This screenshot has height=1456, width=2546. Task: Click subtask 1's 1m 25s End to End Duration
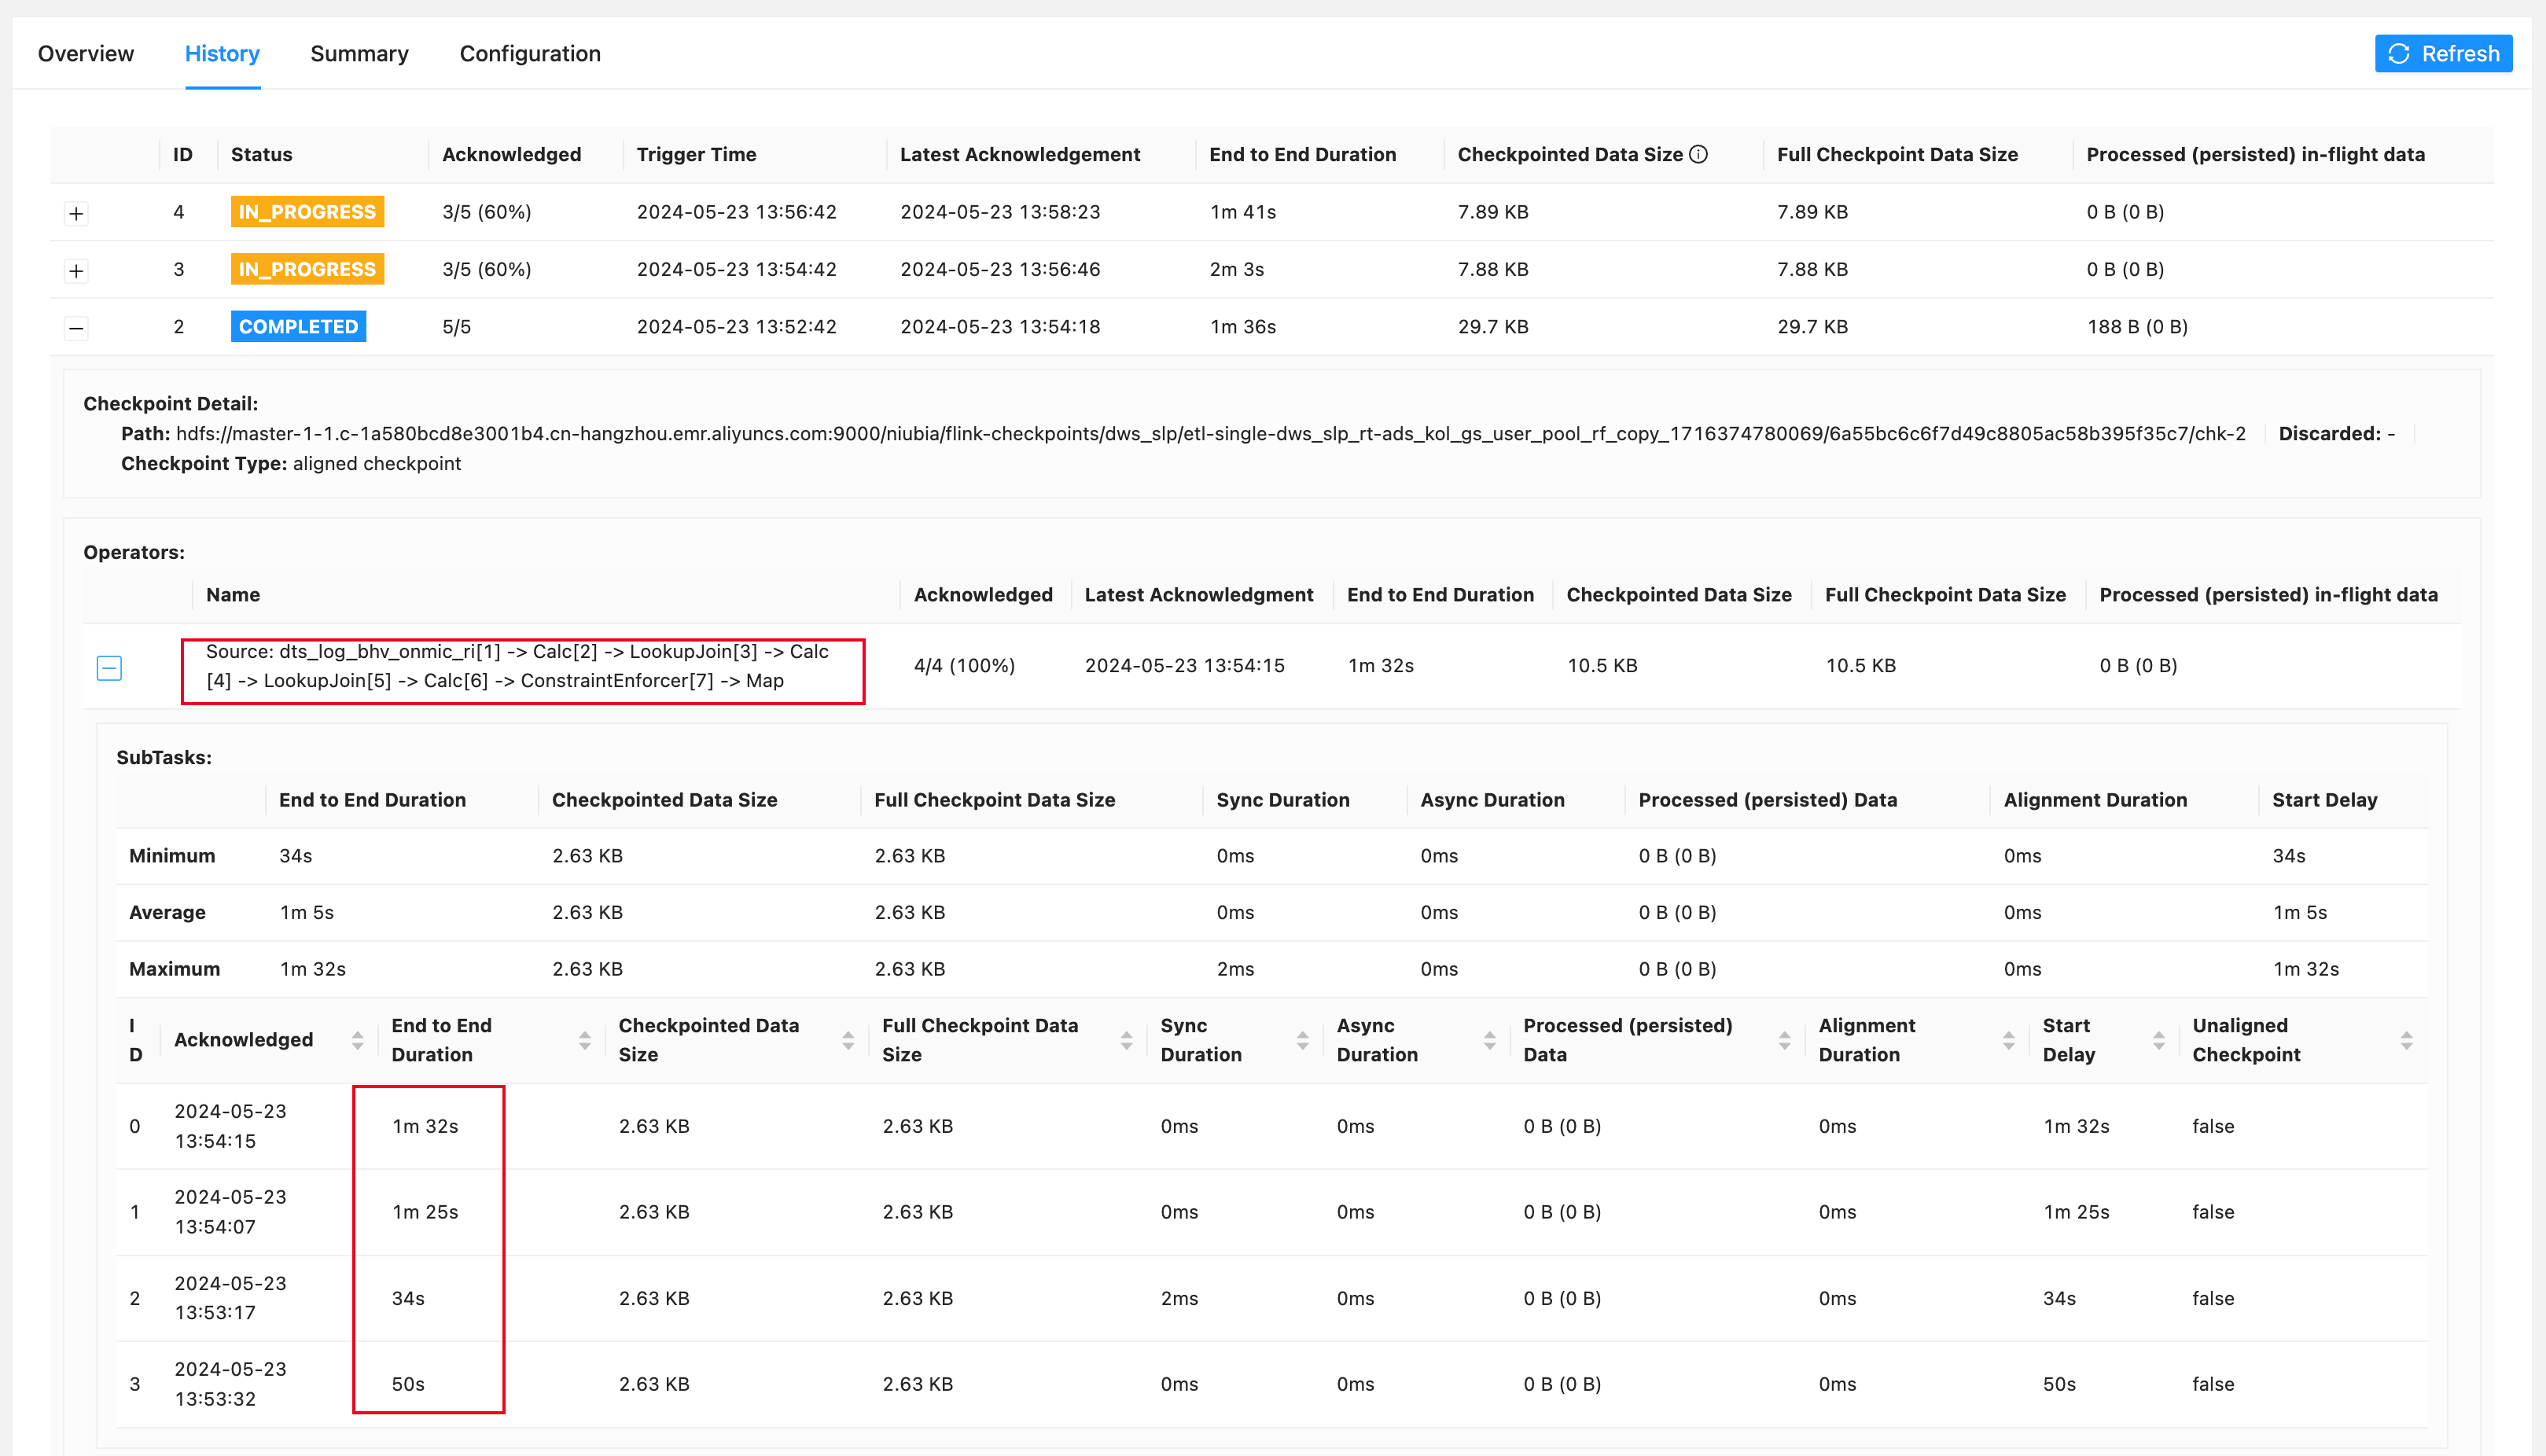425,1212
